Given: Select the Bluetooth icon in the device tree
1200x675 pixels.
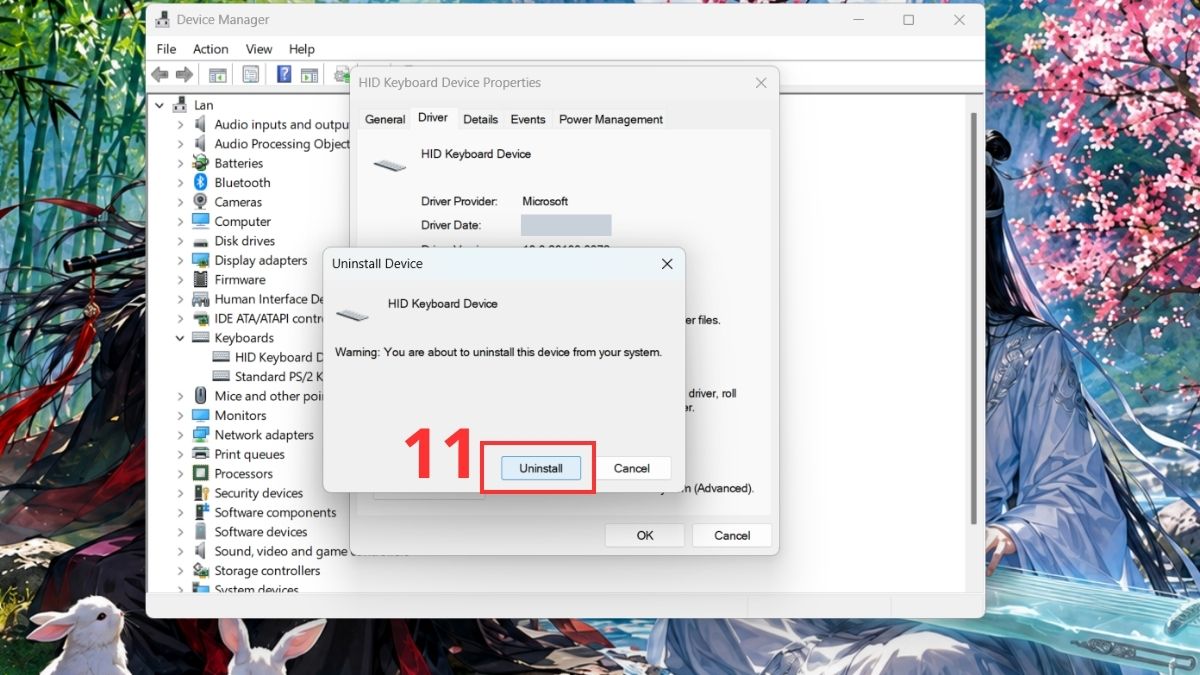Looking at the screenshot, I should 200,183.
